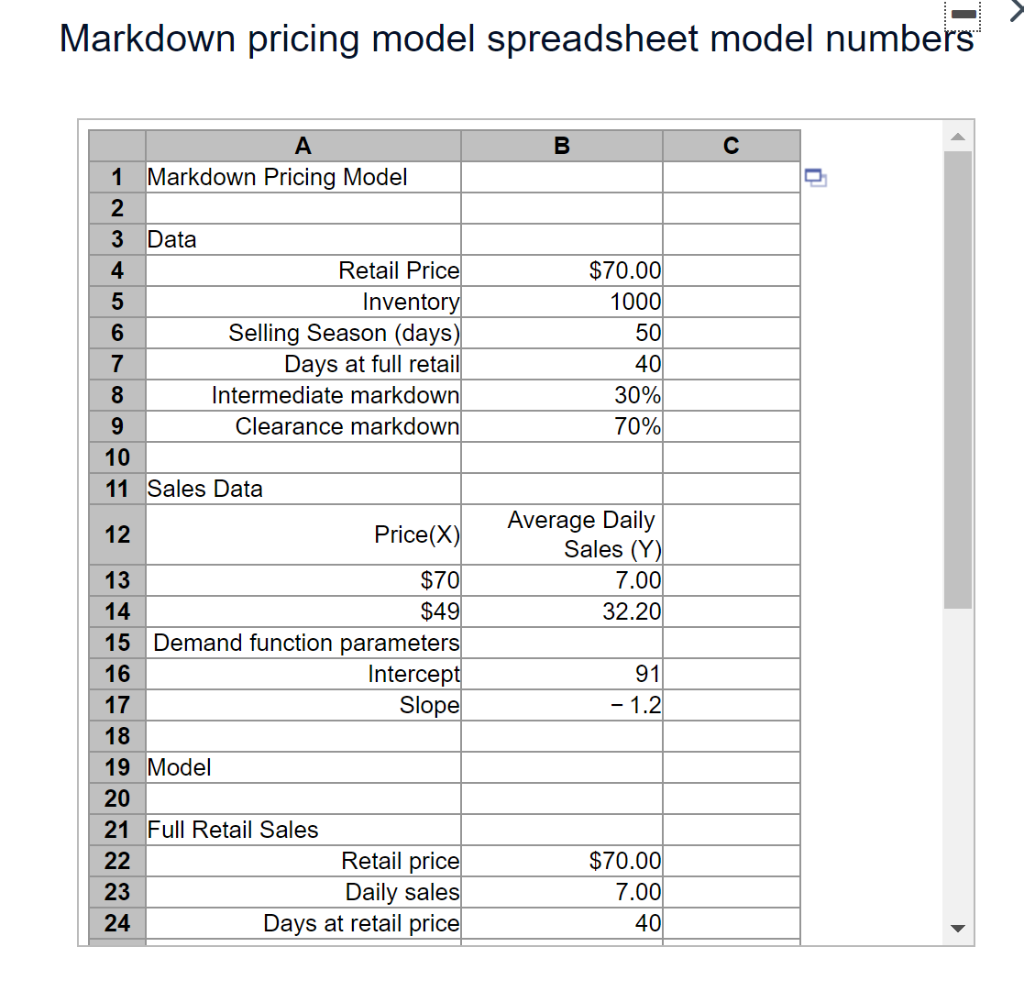
Task: Click the scrollbar up arrow
Action: pyautogui.click(x=958, y=136)
